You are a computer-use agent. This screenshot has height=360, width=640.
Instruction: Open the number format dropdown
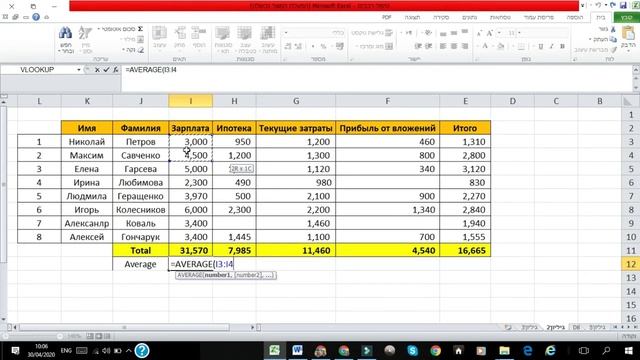[x=286, y=33]
